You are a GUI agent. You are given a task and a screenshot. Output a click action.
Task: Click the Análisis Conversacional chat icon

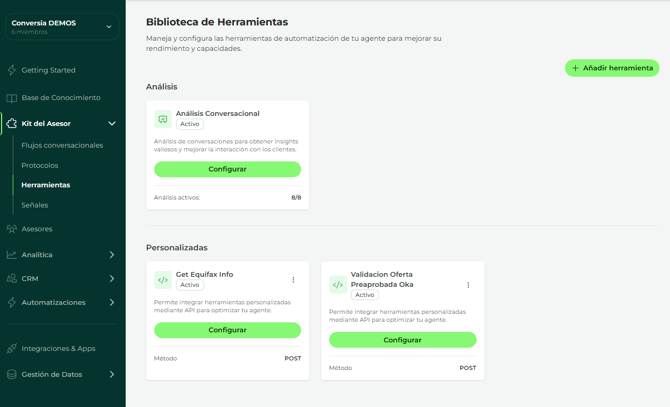click(x=163, y=119)
